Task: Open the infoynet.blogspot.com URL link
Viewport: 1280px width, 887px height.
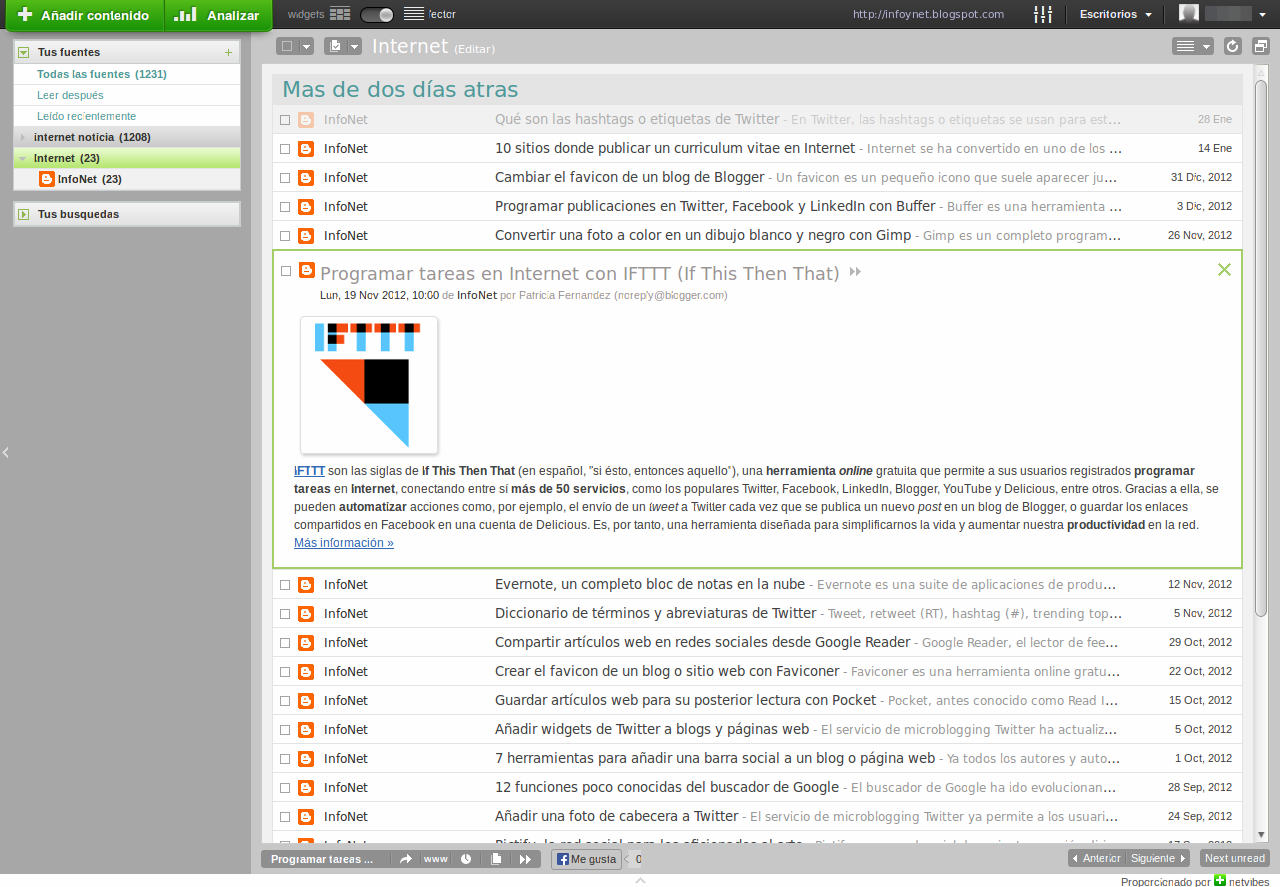Action: click(928, 15)
